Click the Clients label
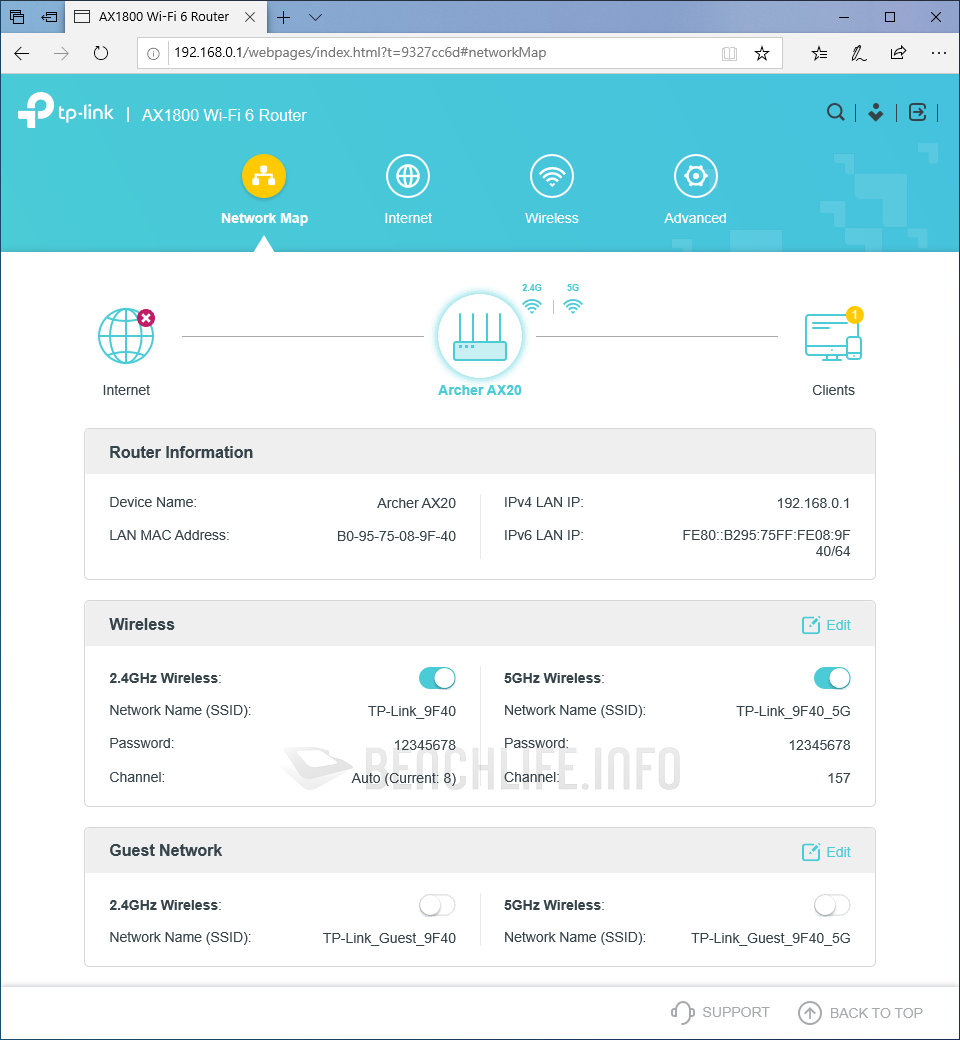 833,390
